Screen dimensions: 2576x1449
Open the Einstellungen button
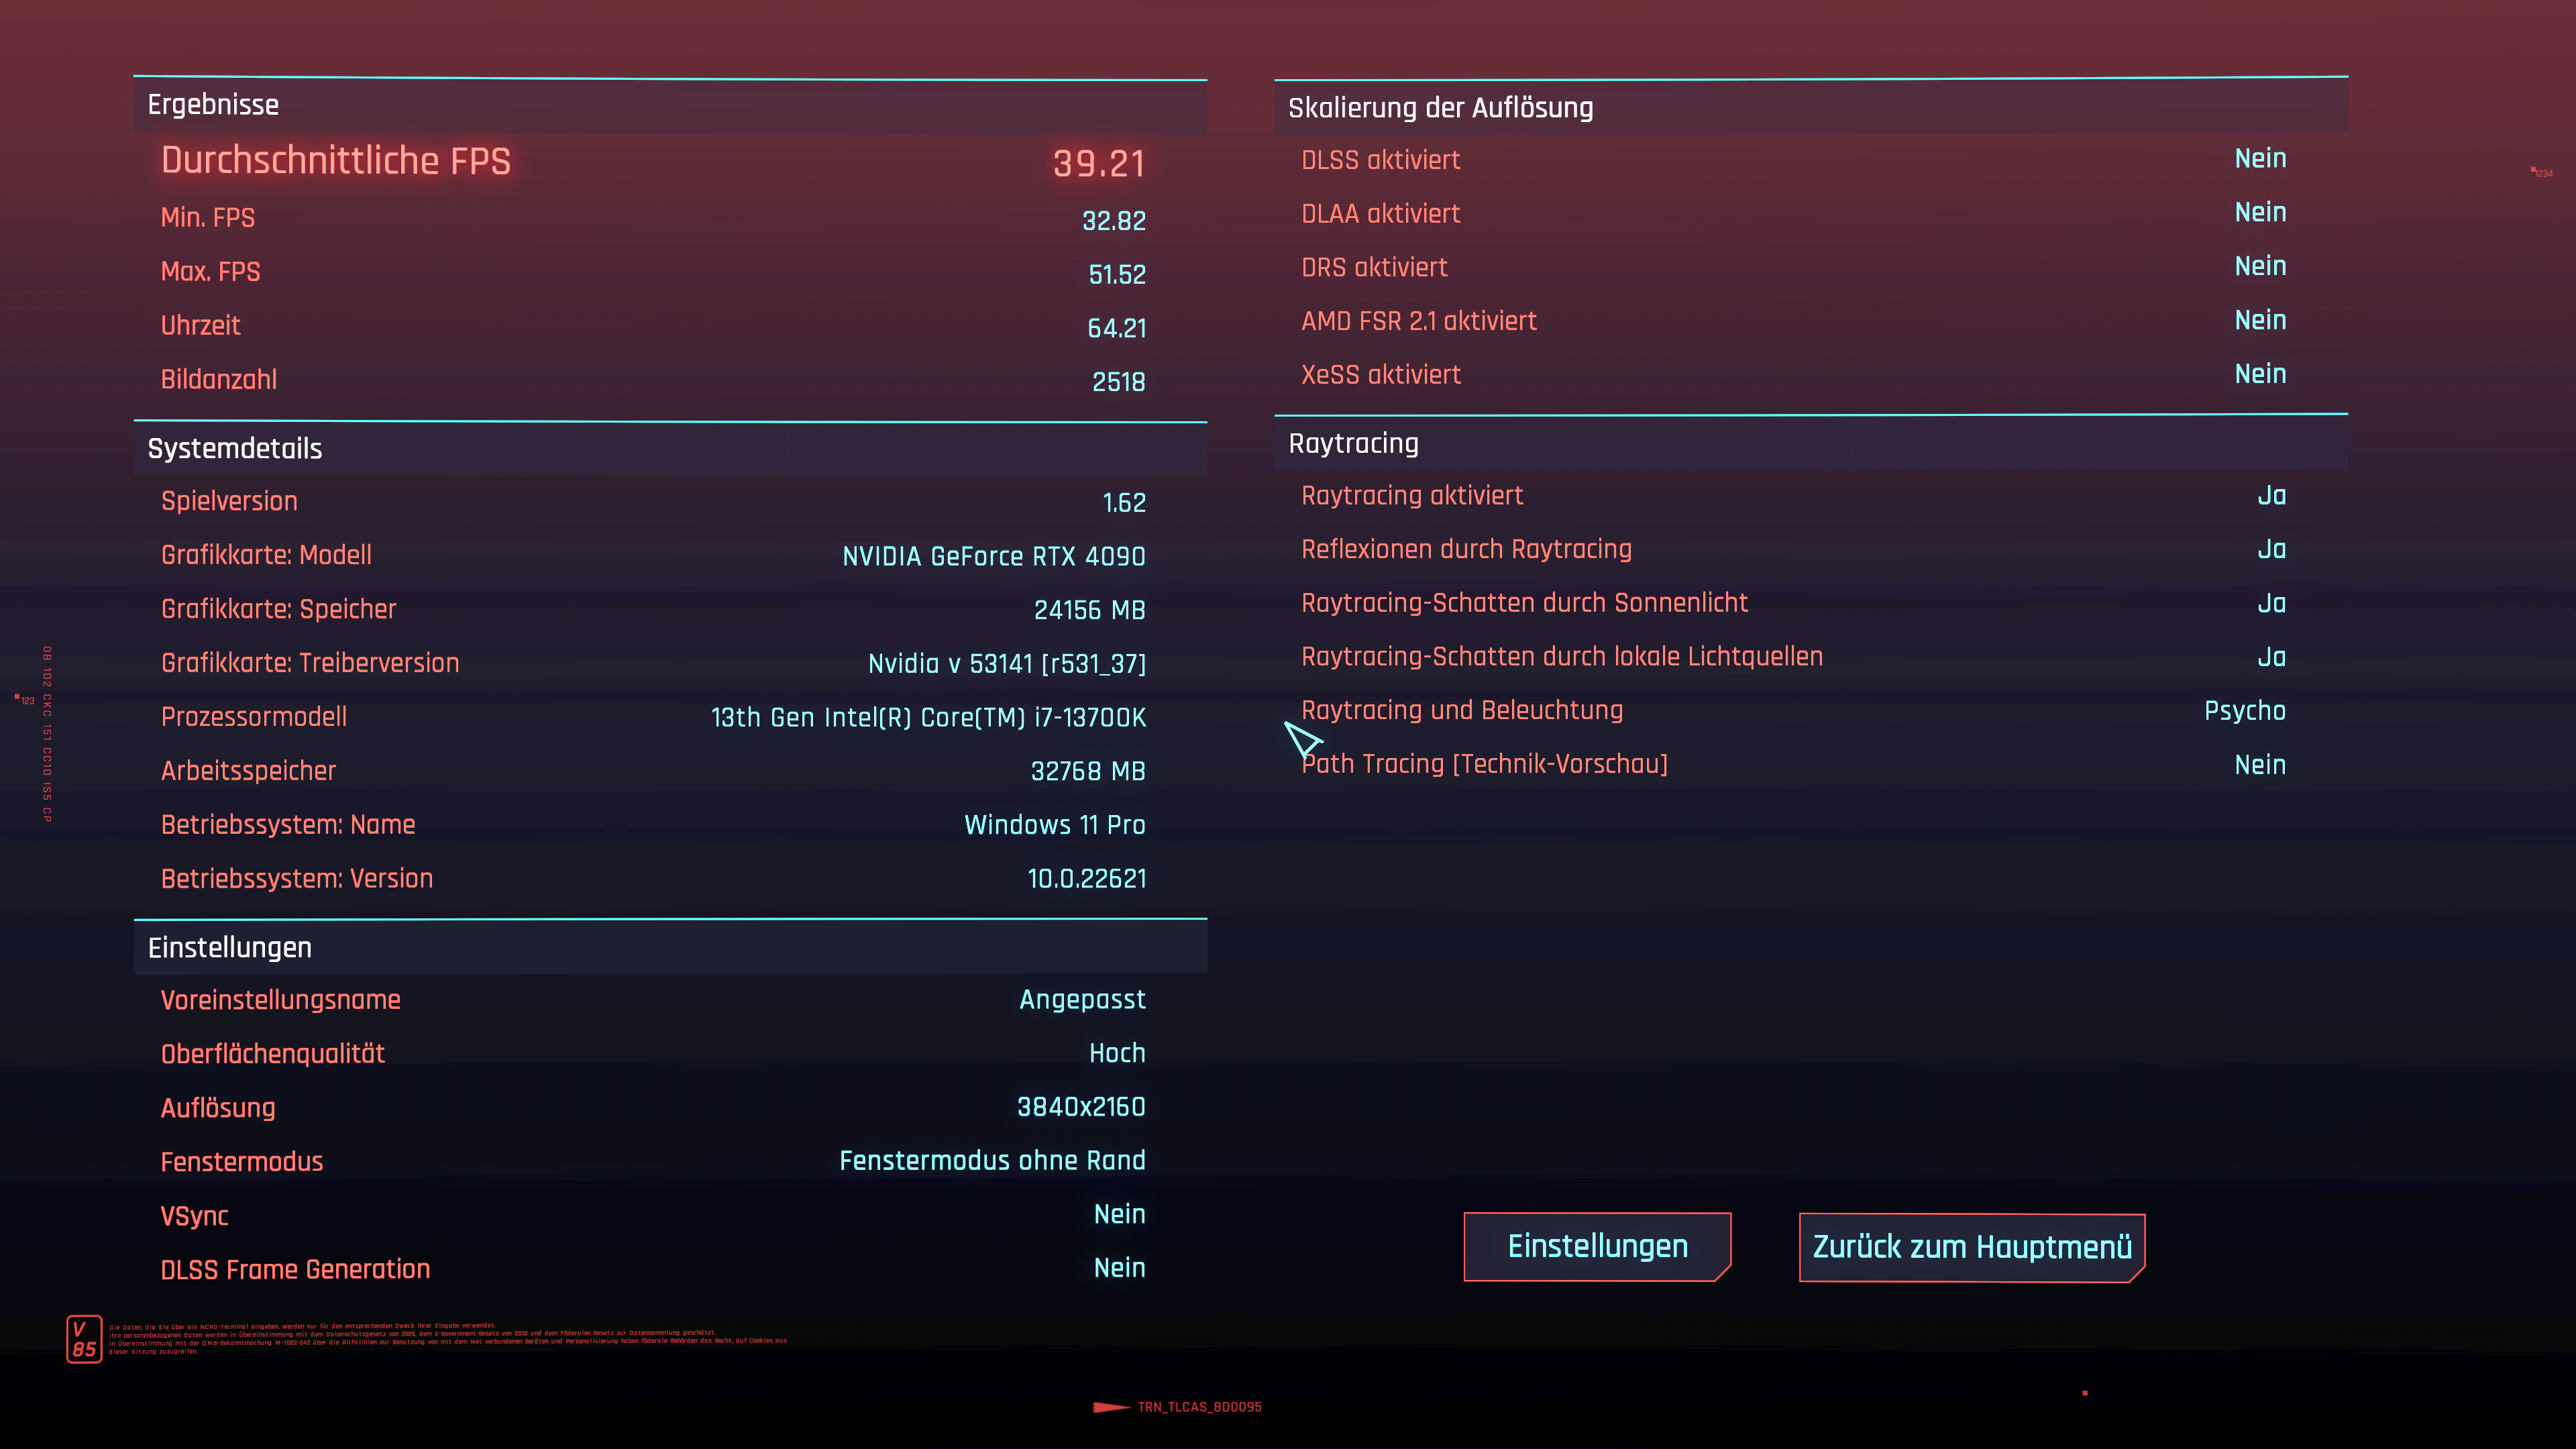(x=1597, y=1246)
